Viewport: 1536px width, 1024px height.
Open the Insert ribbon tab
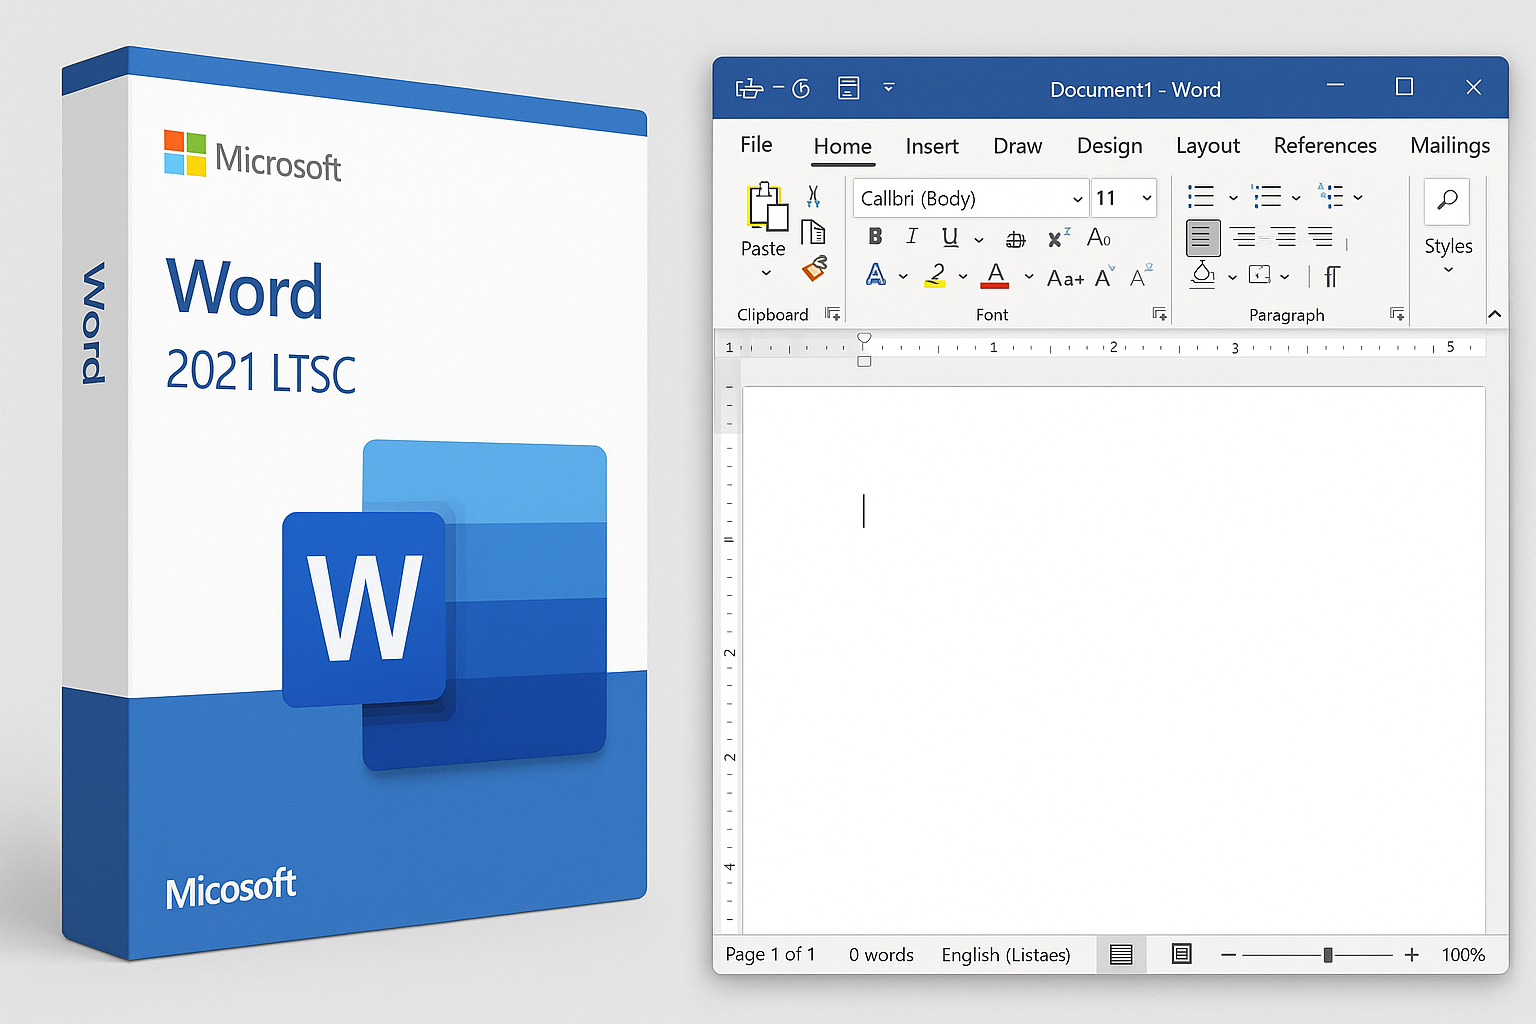(931, 146)
